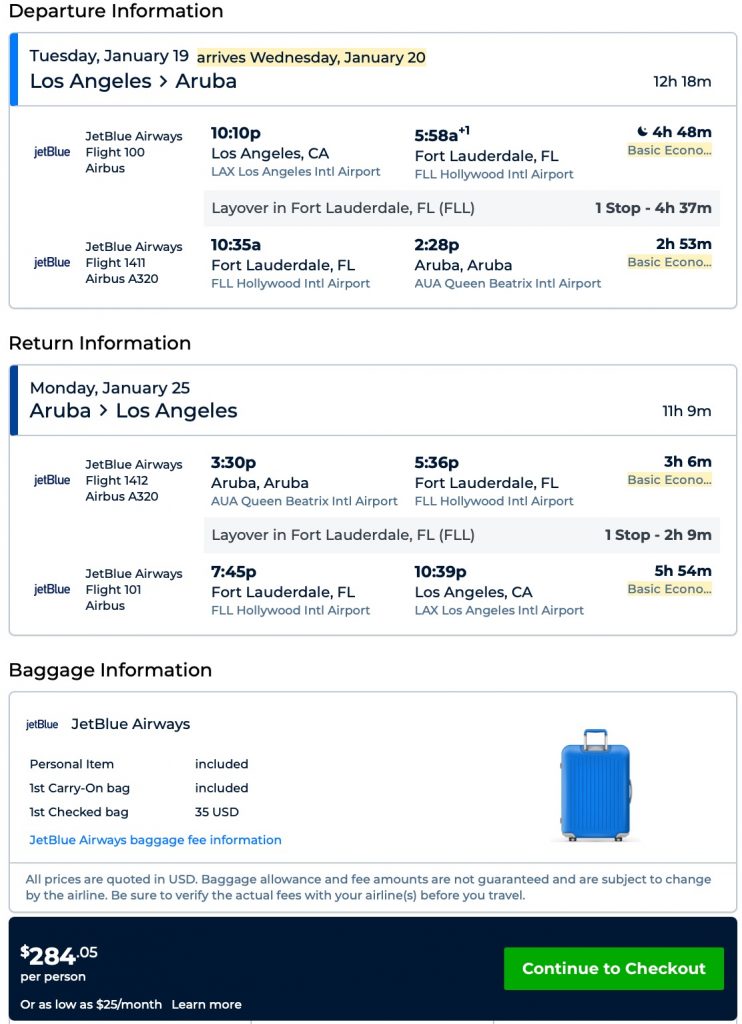Click the Los Angeles > Aruba route header

[133, 82]
